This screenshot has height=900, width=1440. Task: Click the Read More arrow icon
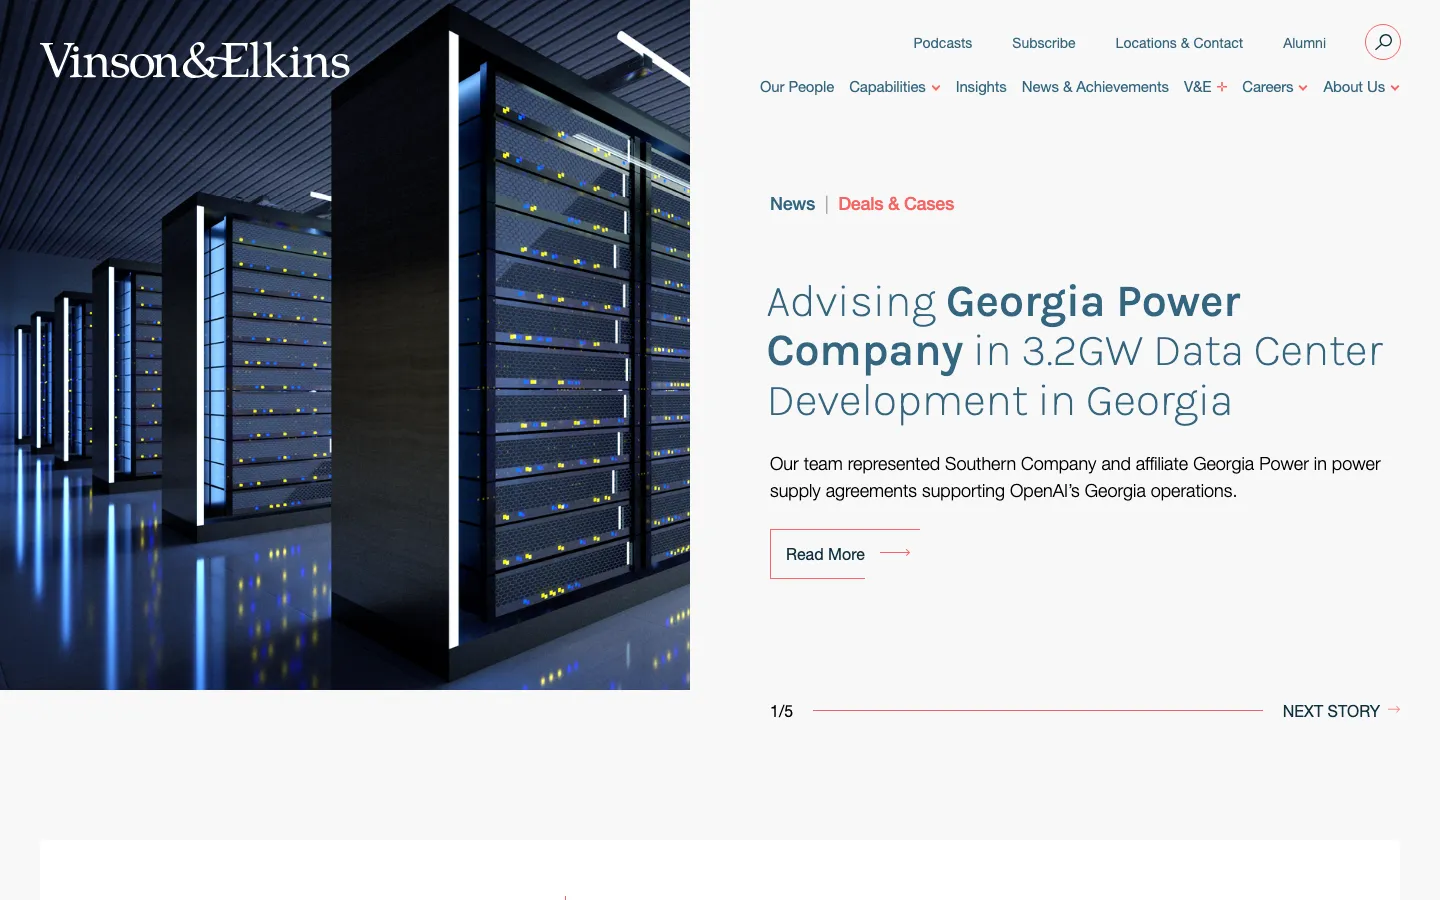(895, 552)
